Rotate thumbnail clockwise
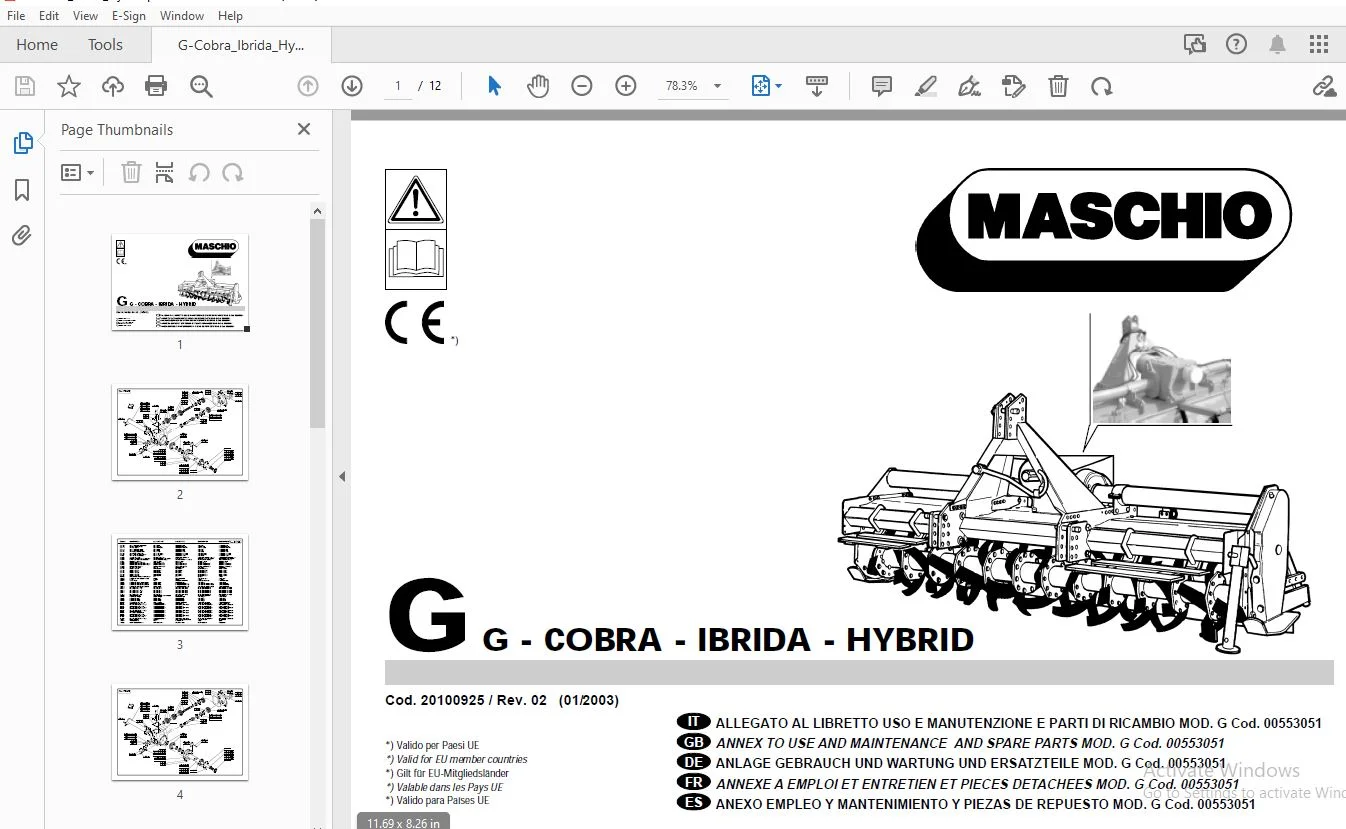 click(233, 173)
